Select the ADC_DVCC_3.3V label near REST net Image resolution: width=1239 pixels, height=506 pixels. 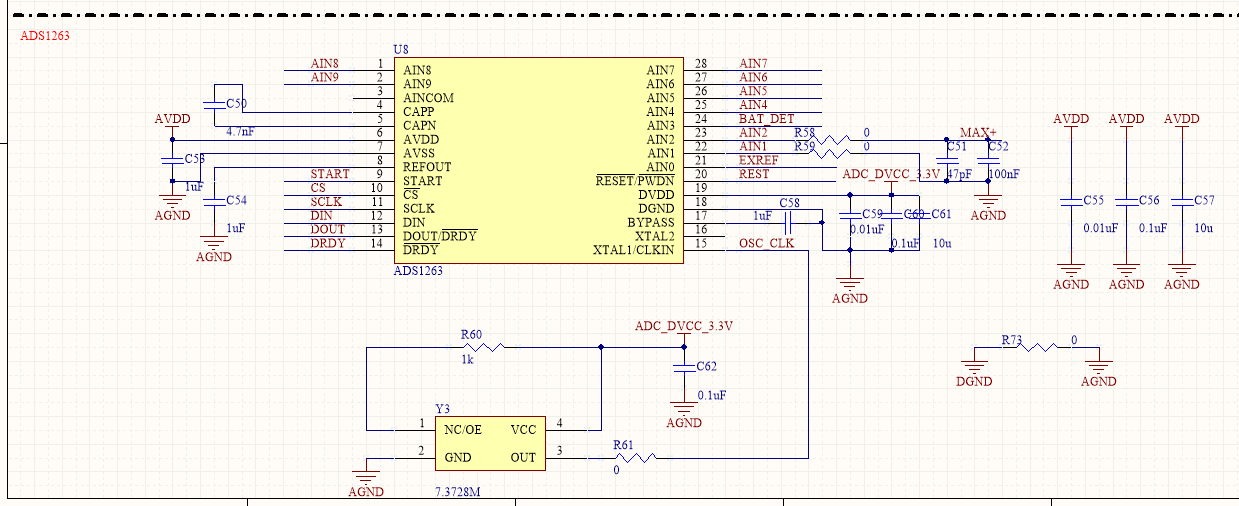(x=892, y=174)
